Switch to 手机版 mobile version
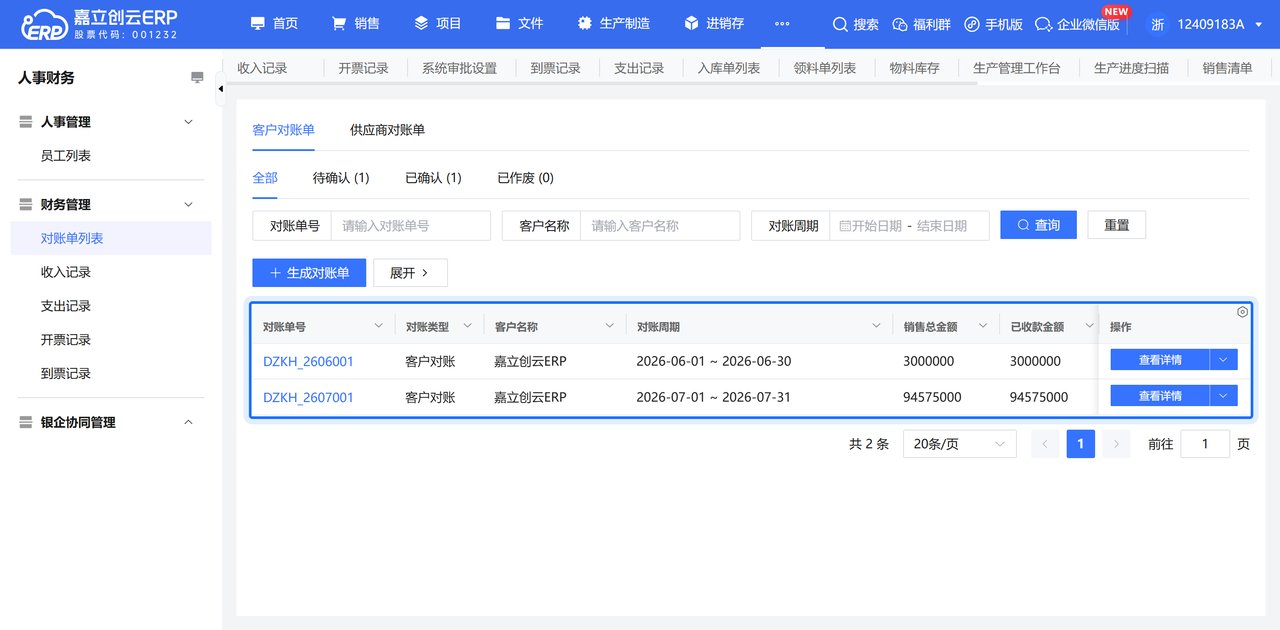Screen dimensions: 1280x630 click(x=993, y=24)
